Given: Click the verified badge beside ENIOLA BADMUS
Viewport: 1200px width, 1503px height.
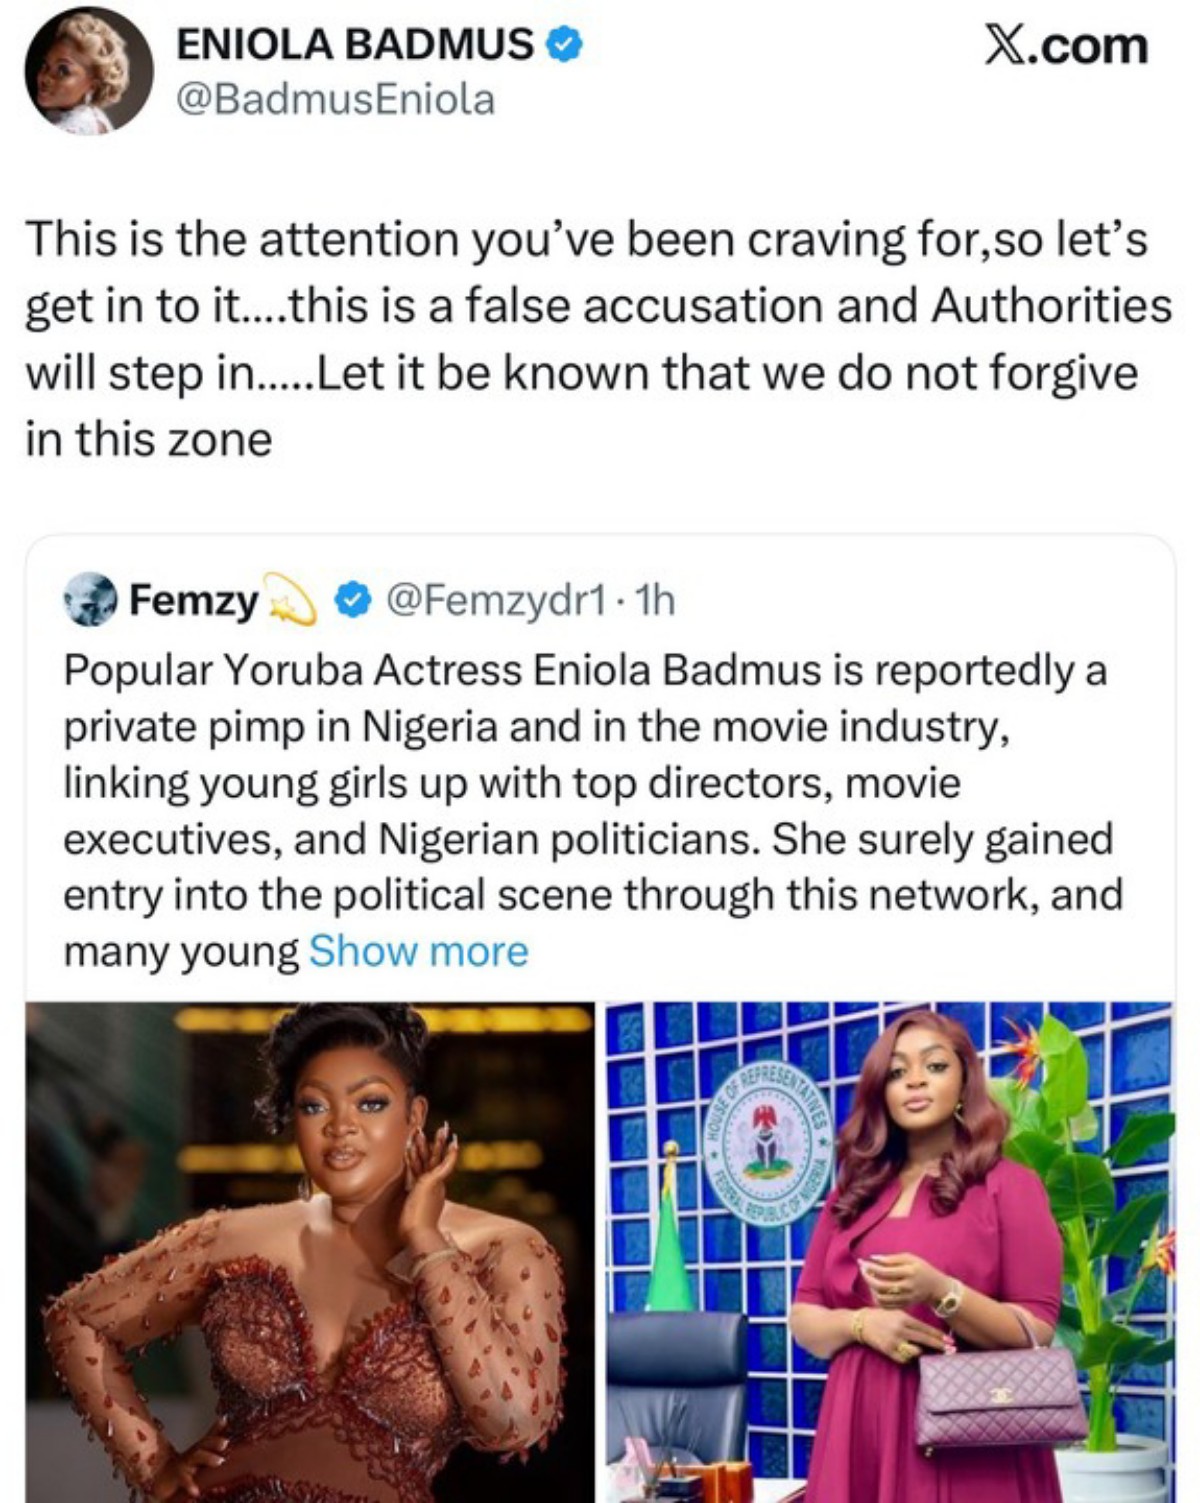Looking at the screenshot, I should point(565,44).
